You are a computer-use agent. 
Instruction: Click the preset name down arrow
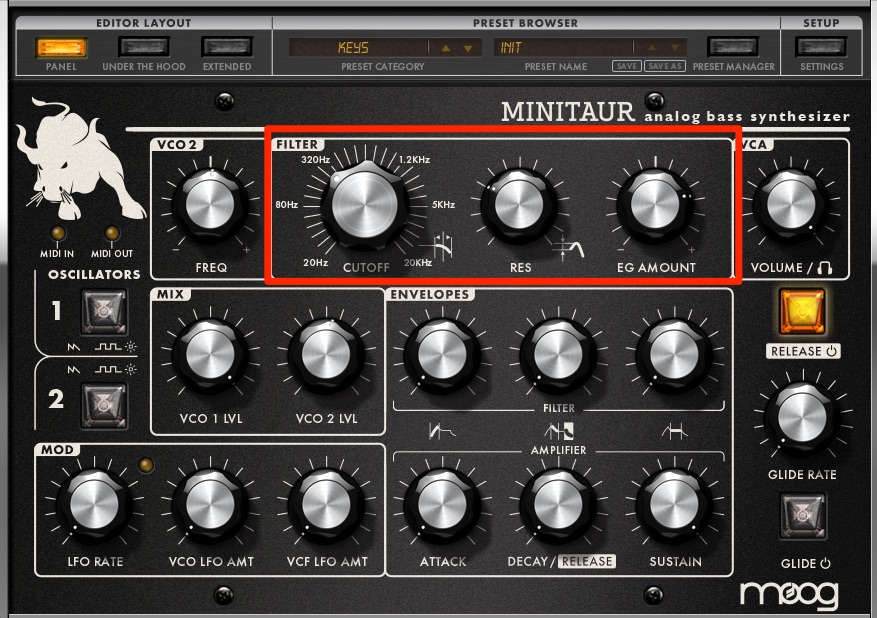[675, 48]
